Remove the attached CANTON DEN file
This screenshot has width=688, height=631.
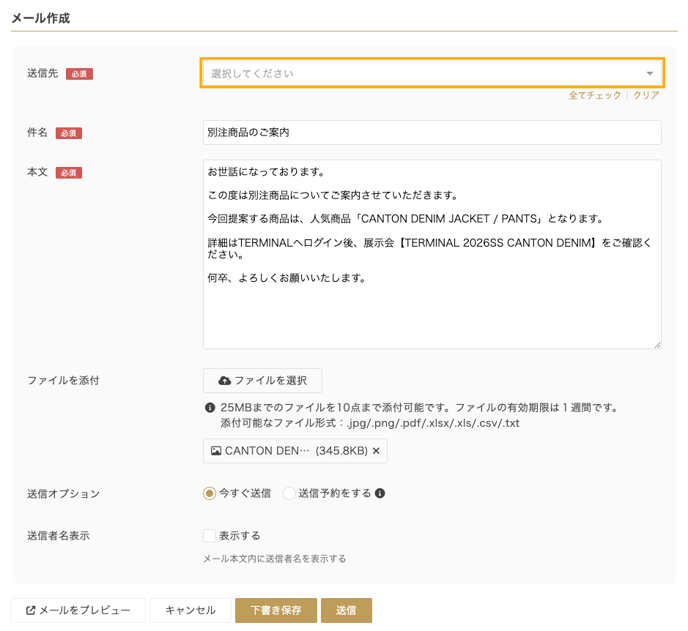(x=376, y=451)
